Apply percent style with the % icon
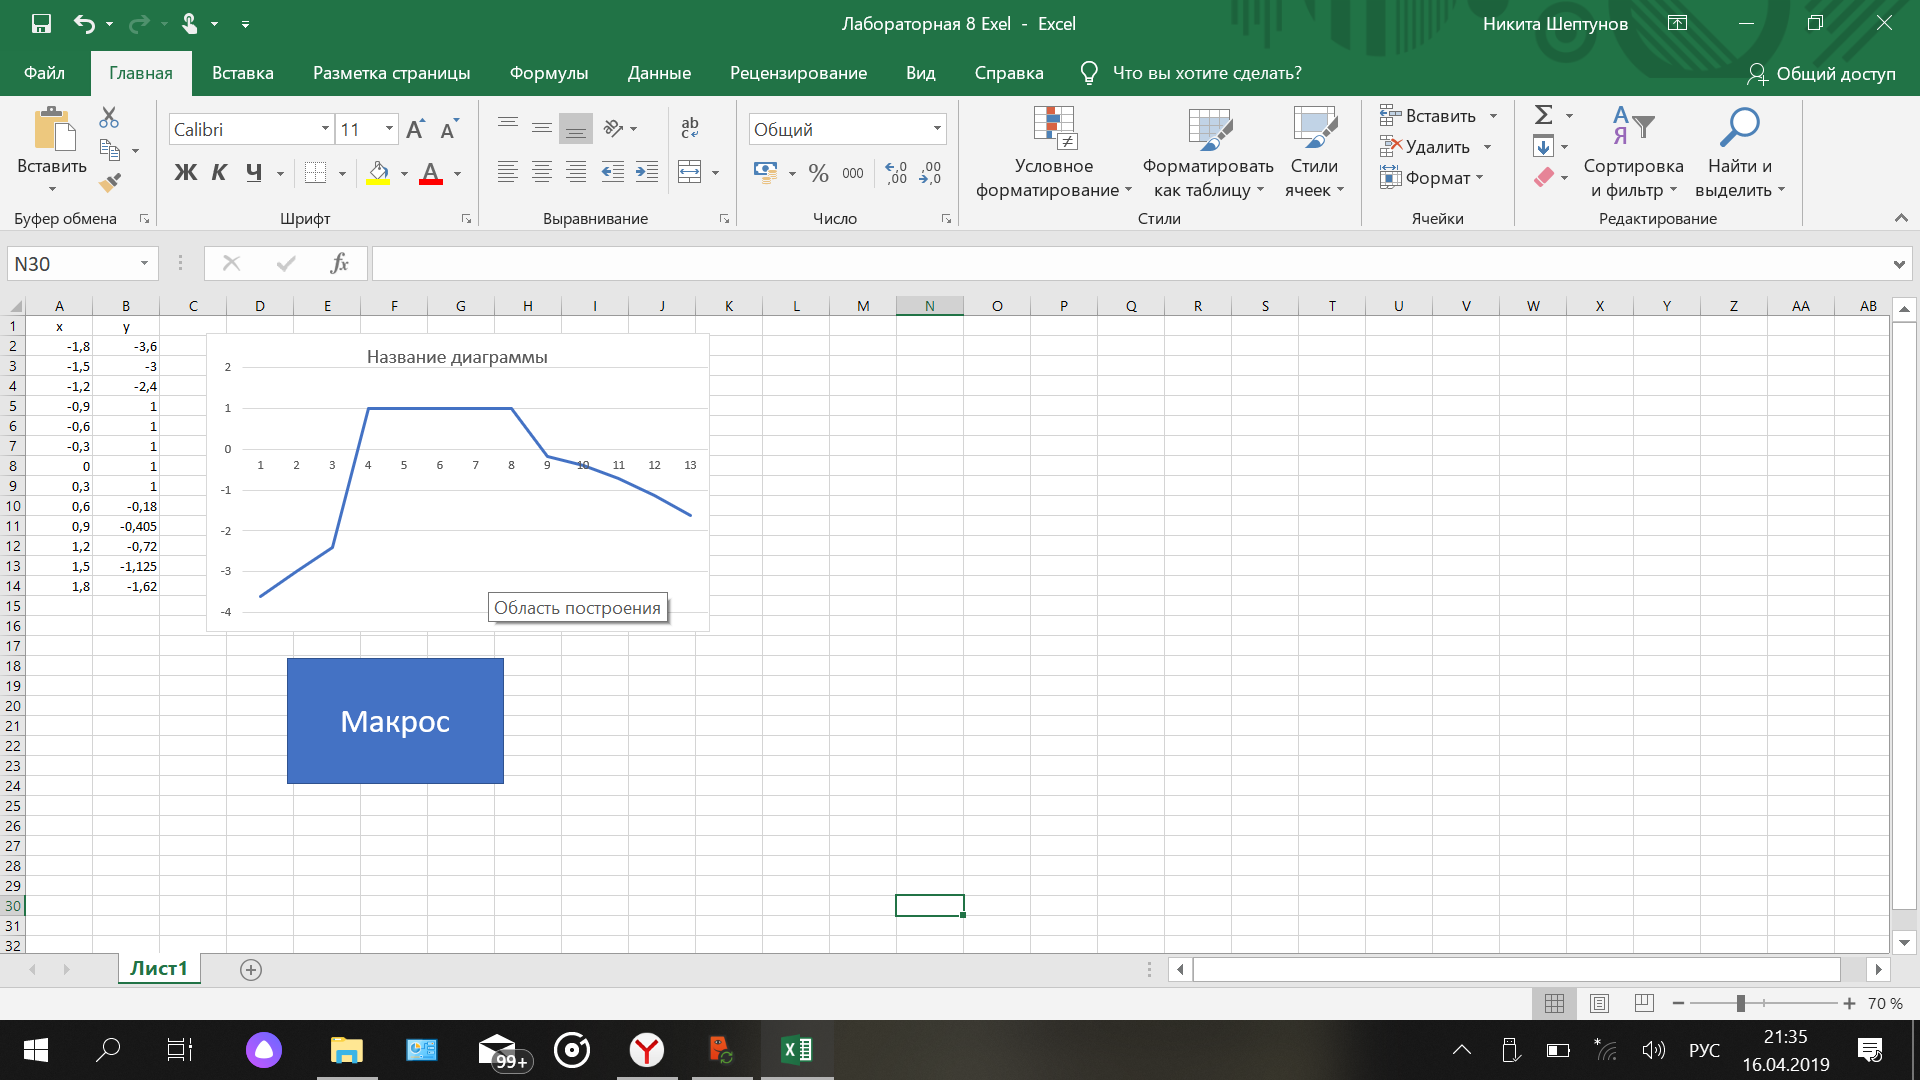 [x=819, y=173]
